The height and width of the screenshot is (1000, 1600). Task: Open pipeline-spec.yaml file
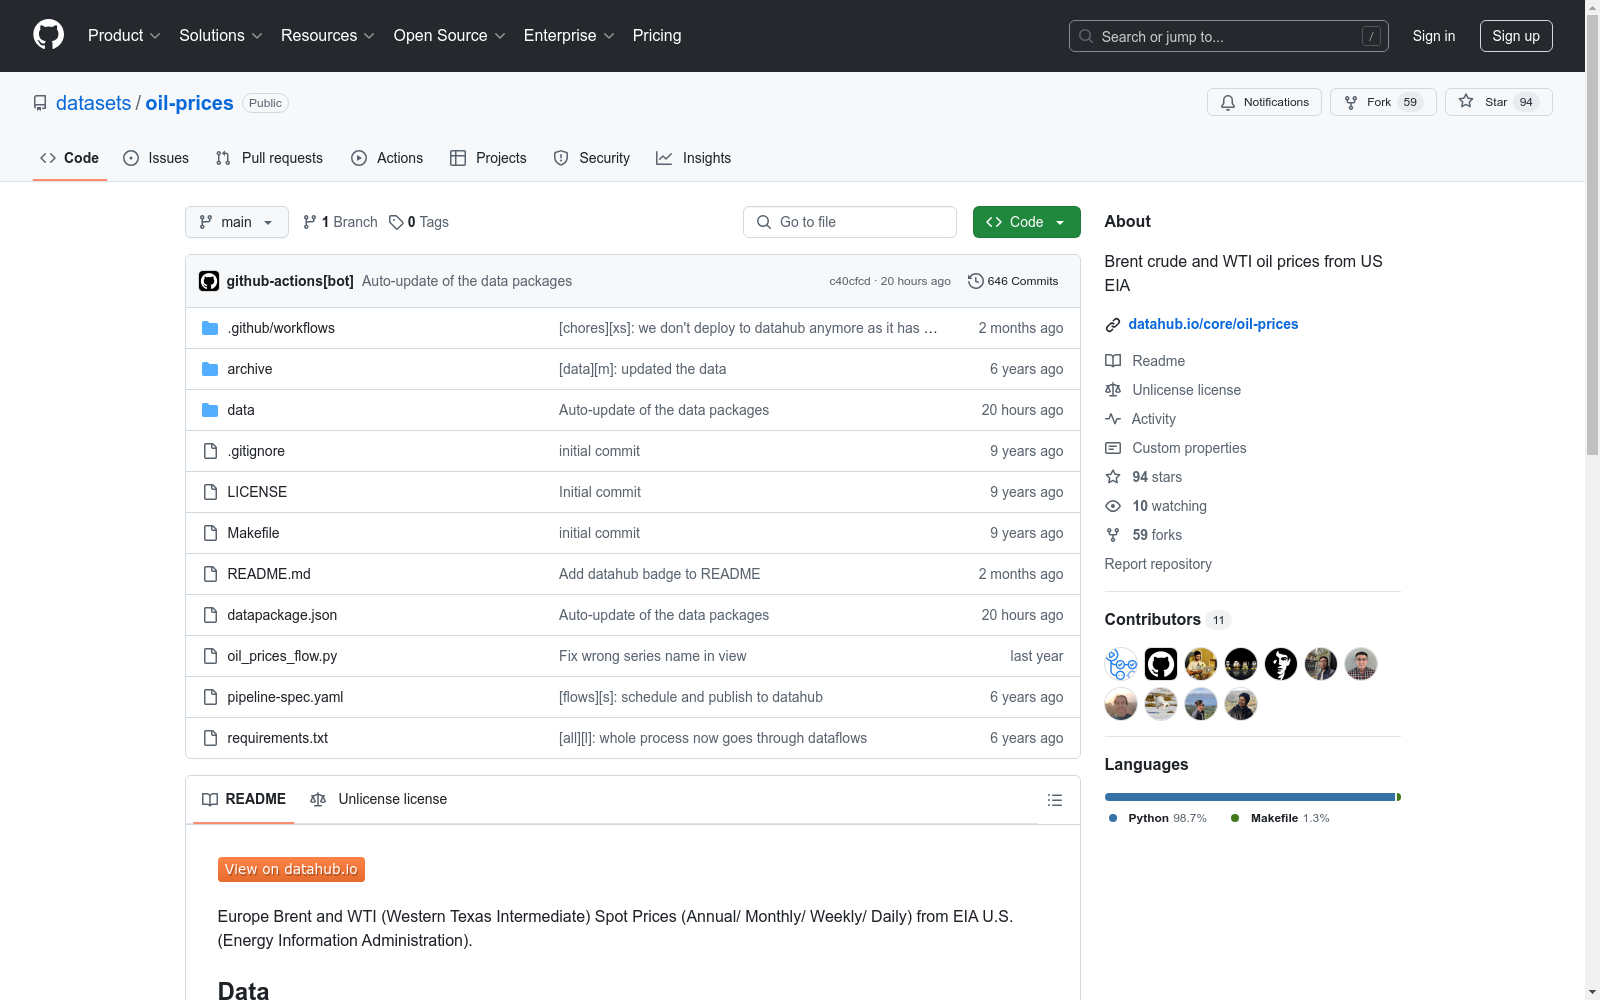(285, 697)
